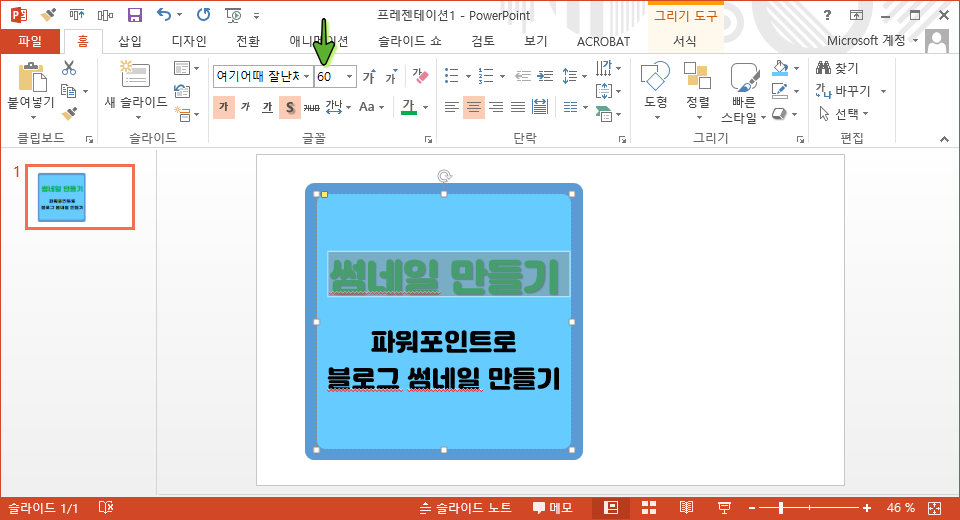Open Quick Styles (빠른 스타일) gallery
The width and height of the screenshot is (960, 520).
(x=744, y=93)
